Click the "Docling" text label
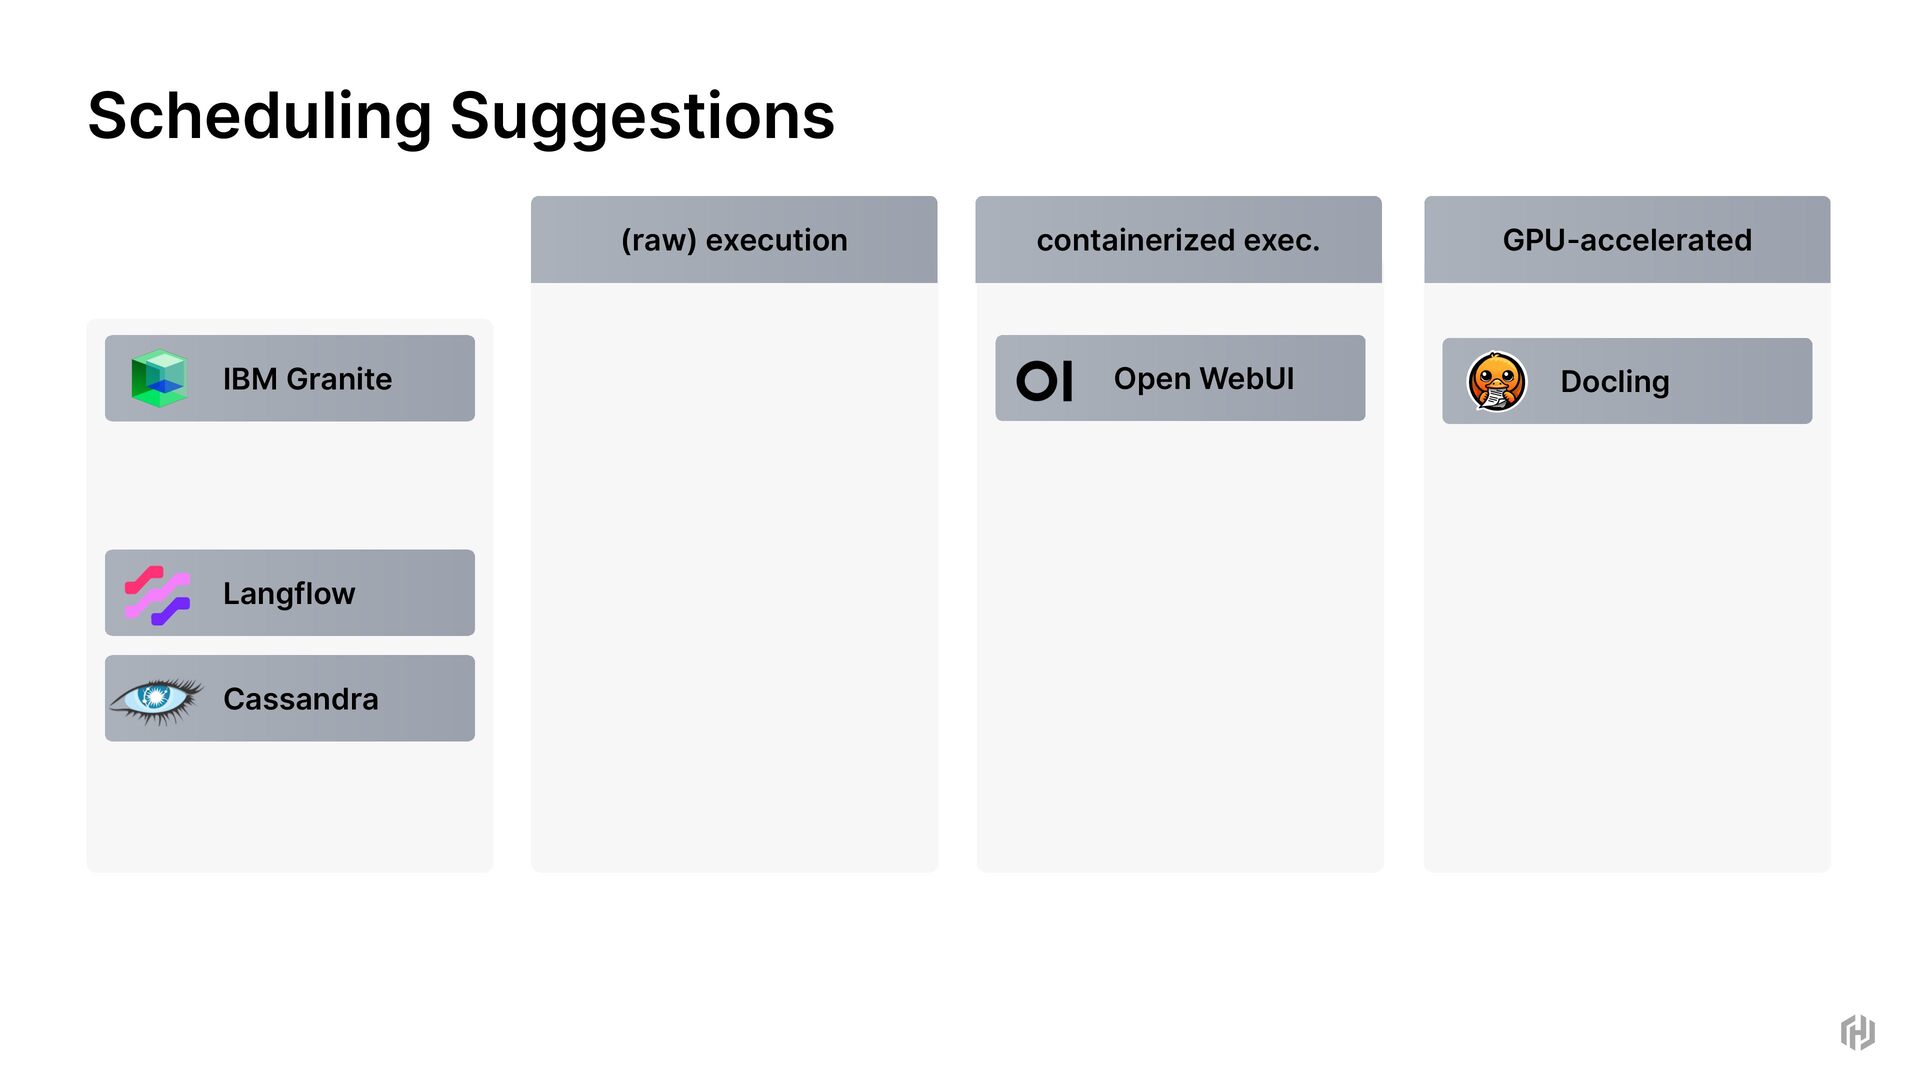 (x=1614, y=382)
